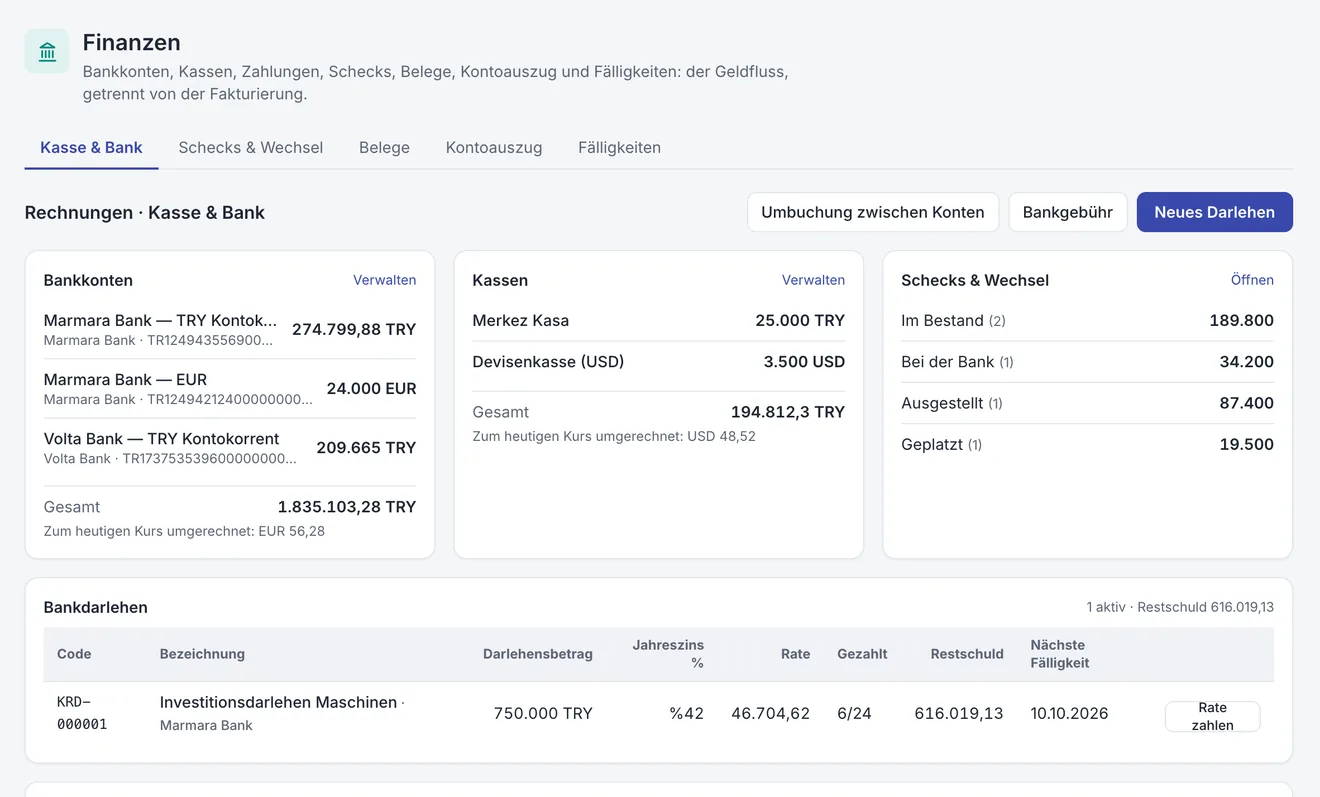This screenshot has width=1320, height=797.
Task: Click the 750.000 TRY loan amount
Action: [x=543, y=714]
